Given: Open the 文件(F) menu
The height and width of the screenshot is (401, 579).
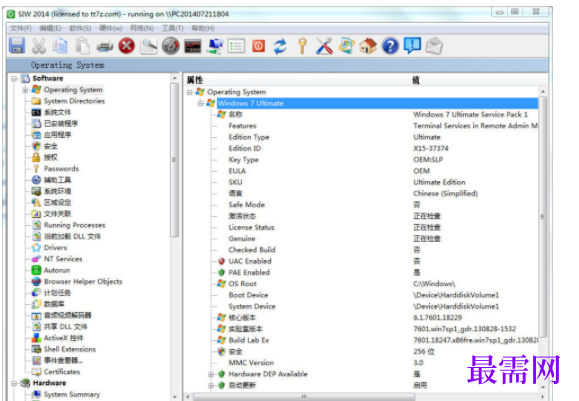Looking at the screenshot, I should [x=21, y=28].
